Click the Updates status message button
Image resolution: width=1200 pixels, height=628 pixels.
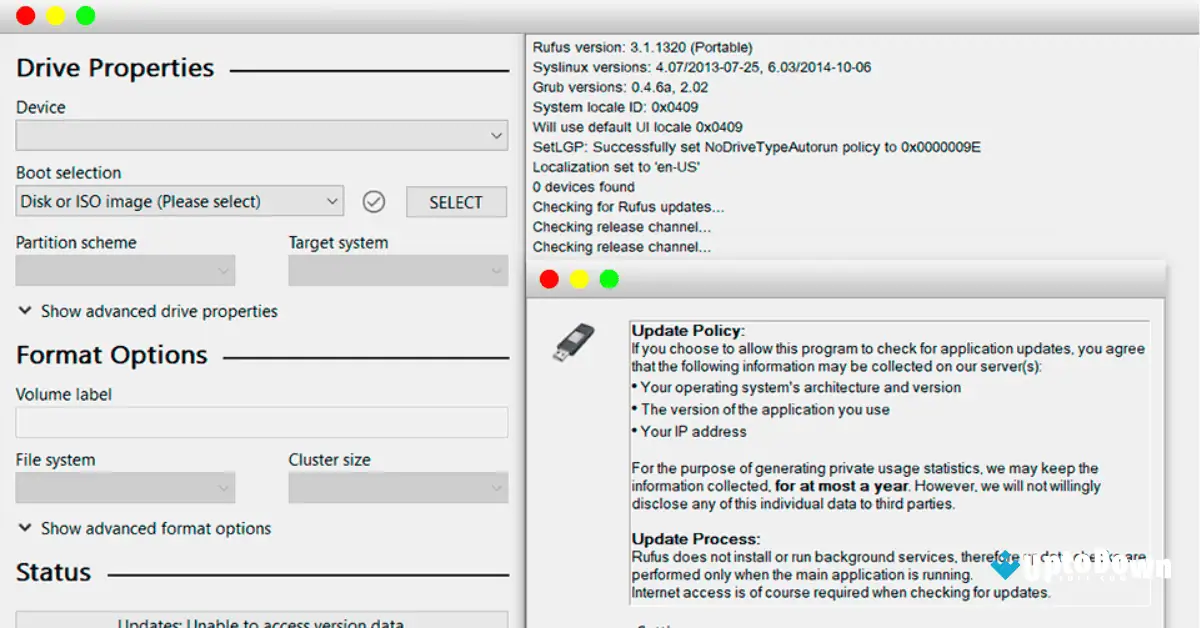[262, 622]
